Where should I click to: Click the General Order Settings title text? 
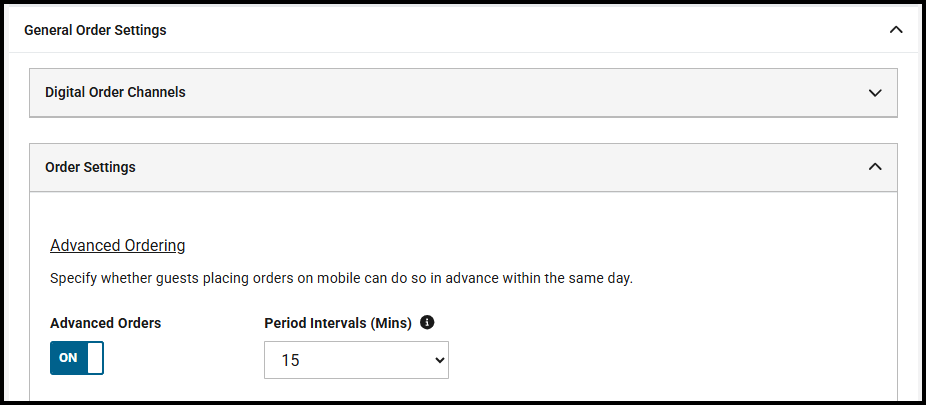[x=95, y=30]
